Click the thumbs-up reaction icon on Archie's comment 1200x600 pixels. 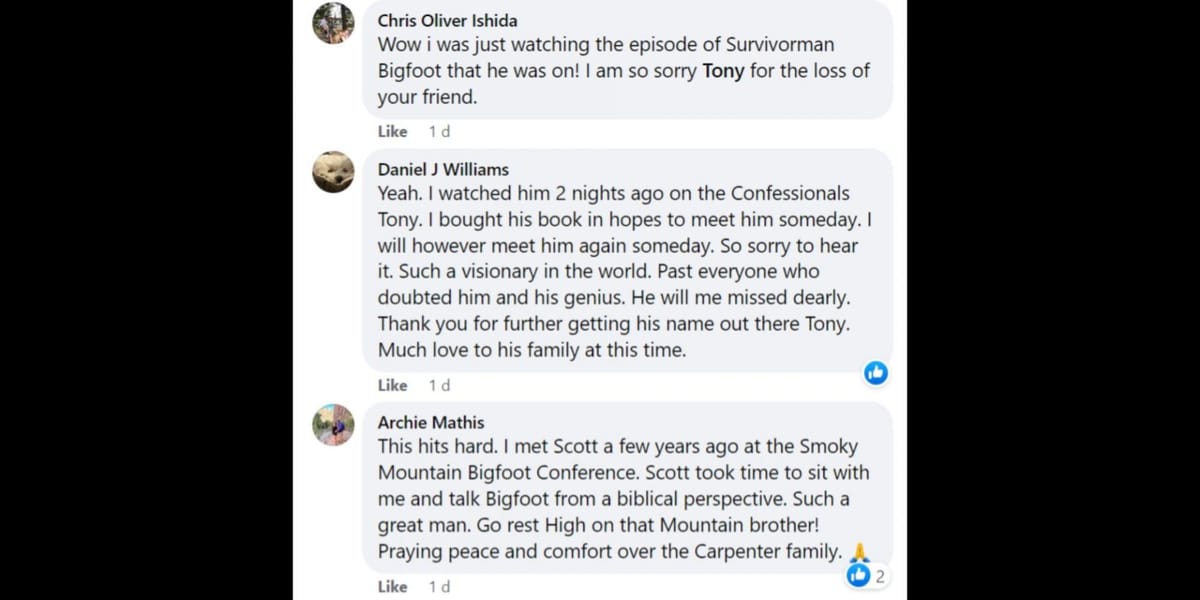[x=858, y=575]
